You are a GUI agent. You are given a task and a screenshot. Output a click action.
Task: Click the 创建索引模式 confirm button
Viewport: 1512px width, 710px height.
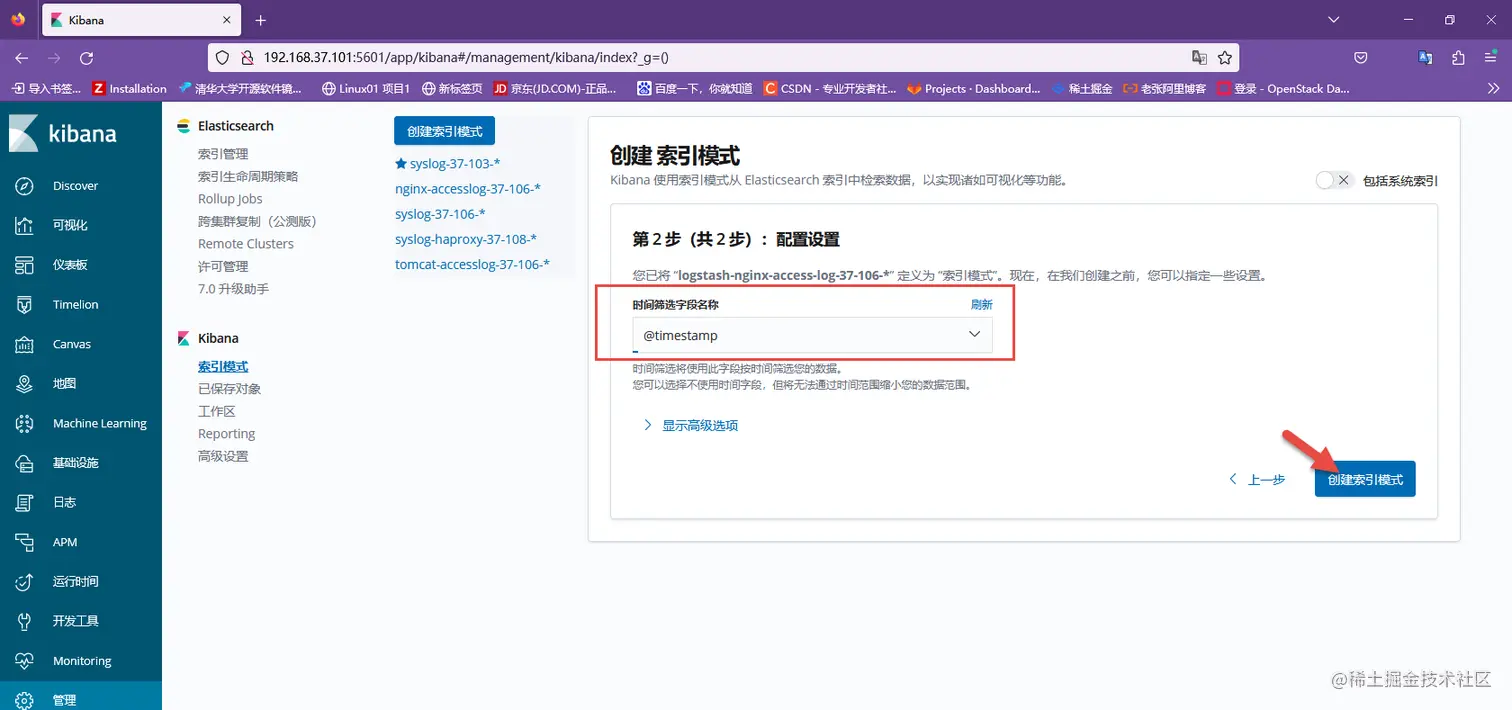coord(1364,479)
